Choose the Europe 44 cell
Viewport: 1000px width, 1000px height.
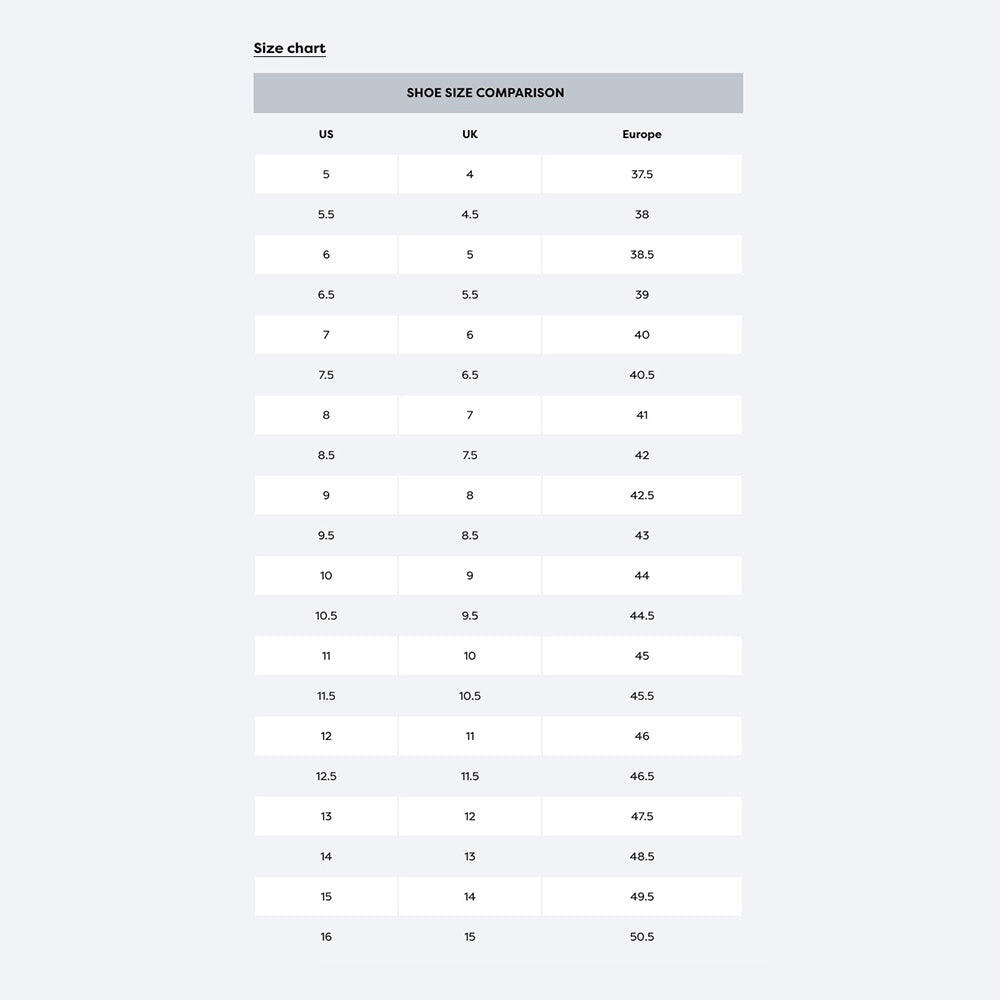[x=642, y=576]
